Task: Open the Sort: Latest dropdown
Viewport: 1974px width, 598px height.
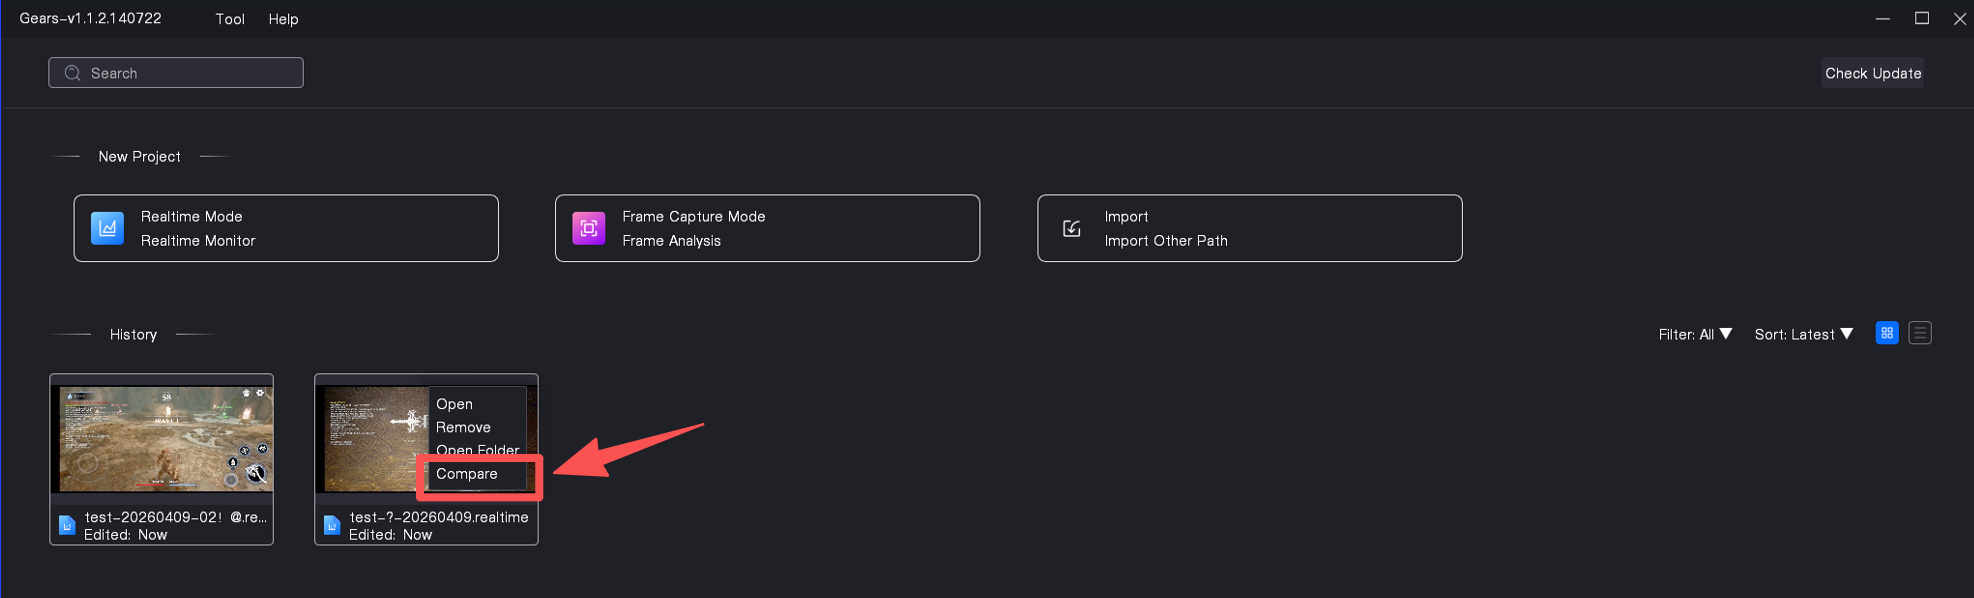Action: point(1804,334)
